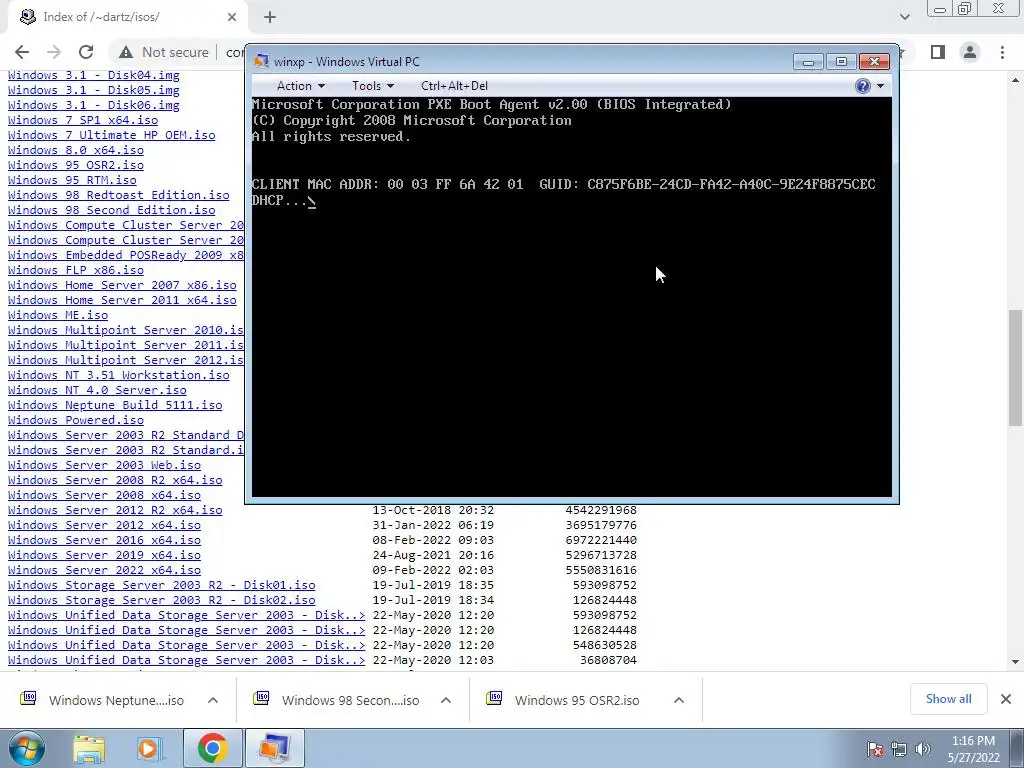Click Windows Server 2016 x64.iso link
This screenshot has height=768, width=1024.
(104, 541)
